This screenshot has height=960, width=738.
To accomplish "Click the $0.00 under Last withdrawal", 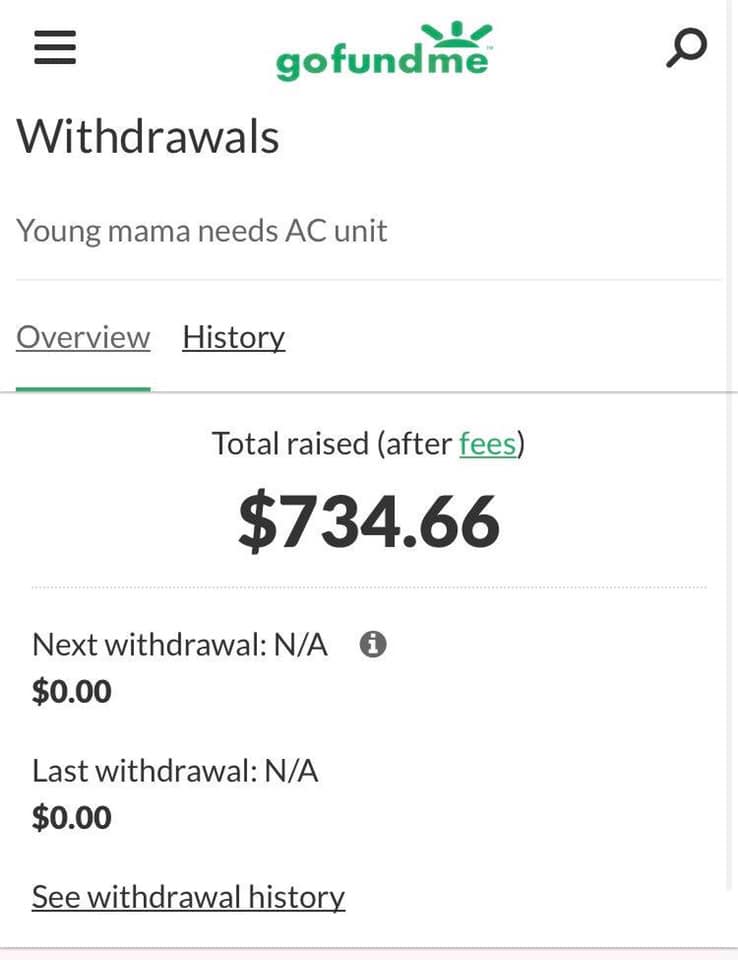I will (71, 818).
